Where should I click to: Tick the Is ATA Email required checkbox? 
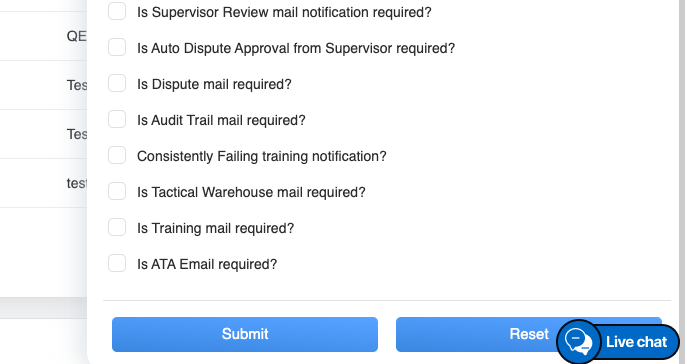(117, 263)
